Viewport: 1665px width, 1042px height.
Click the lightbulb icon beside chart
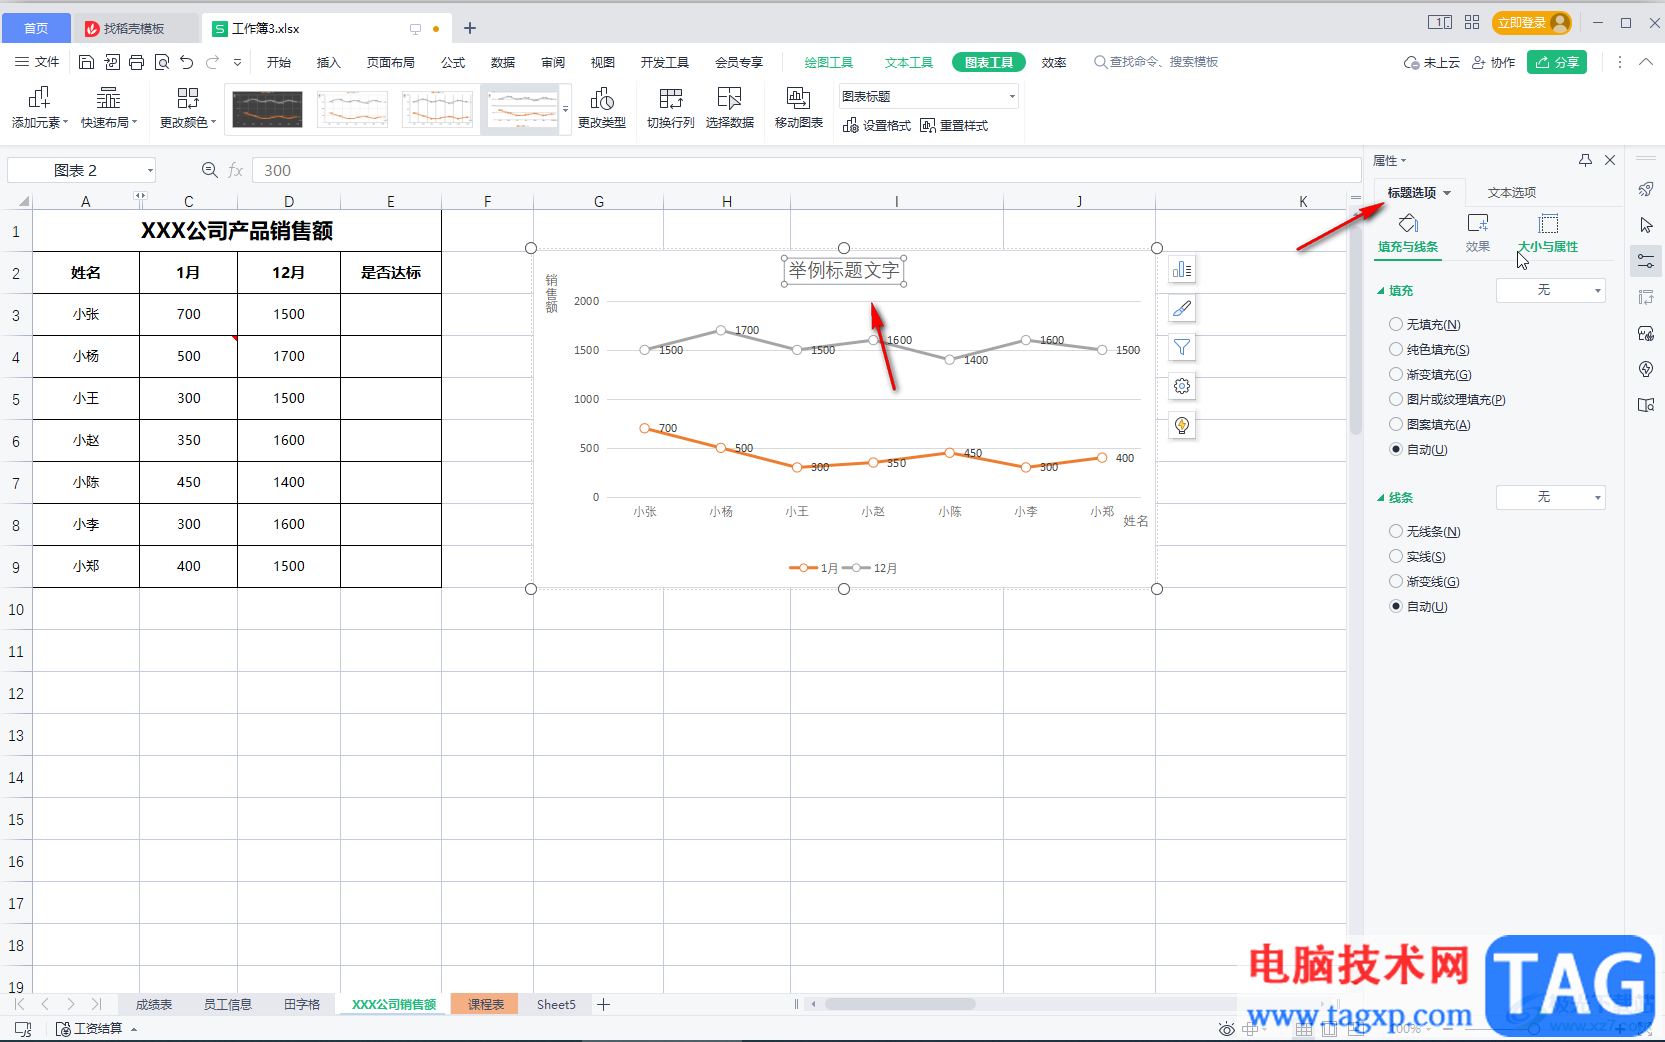[1182, 426]
